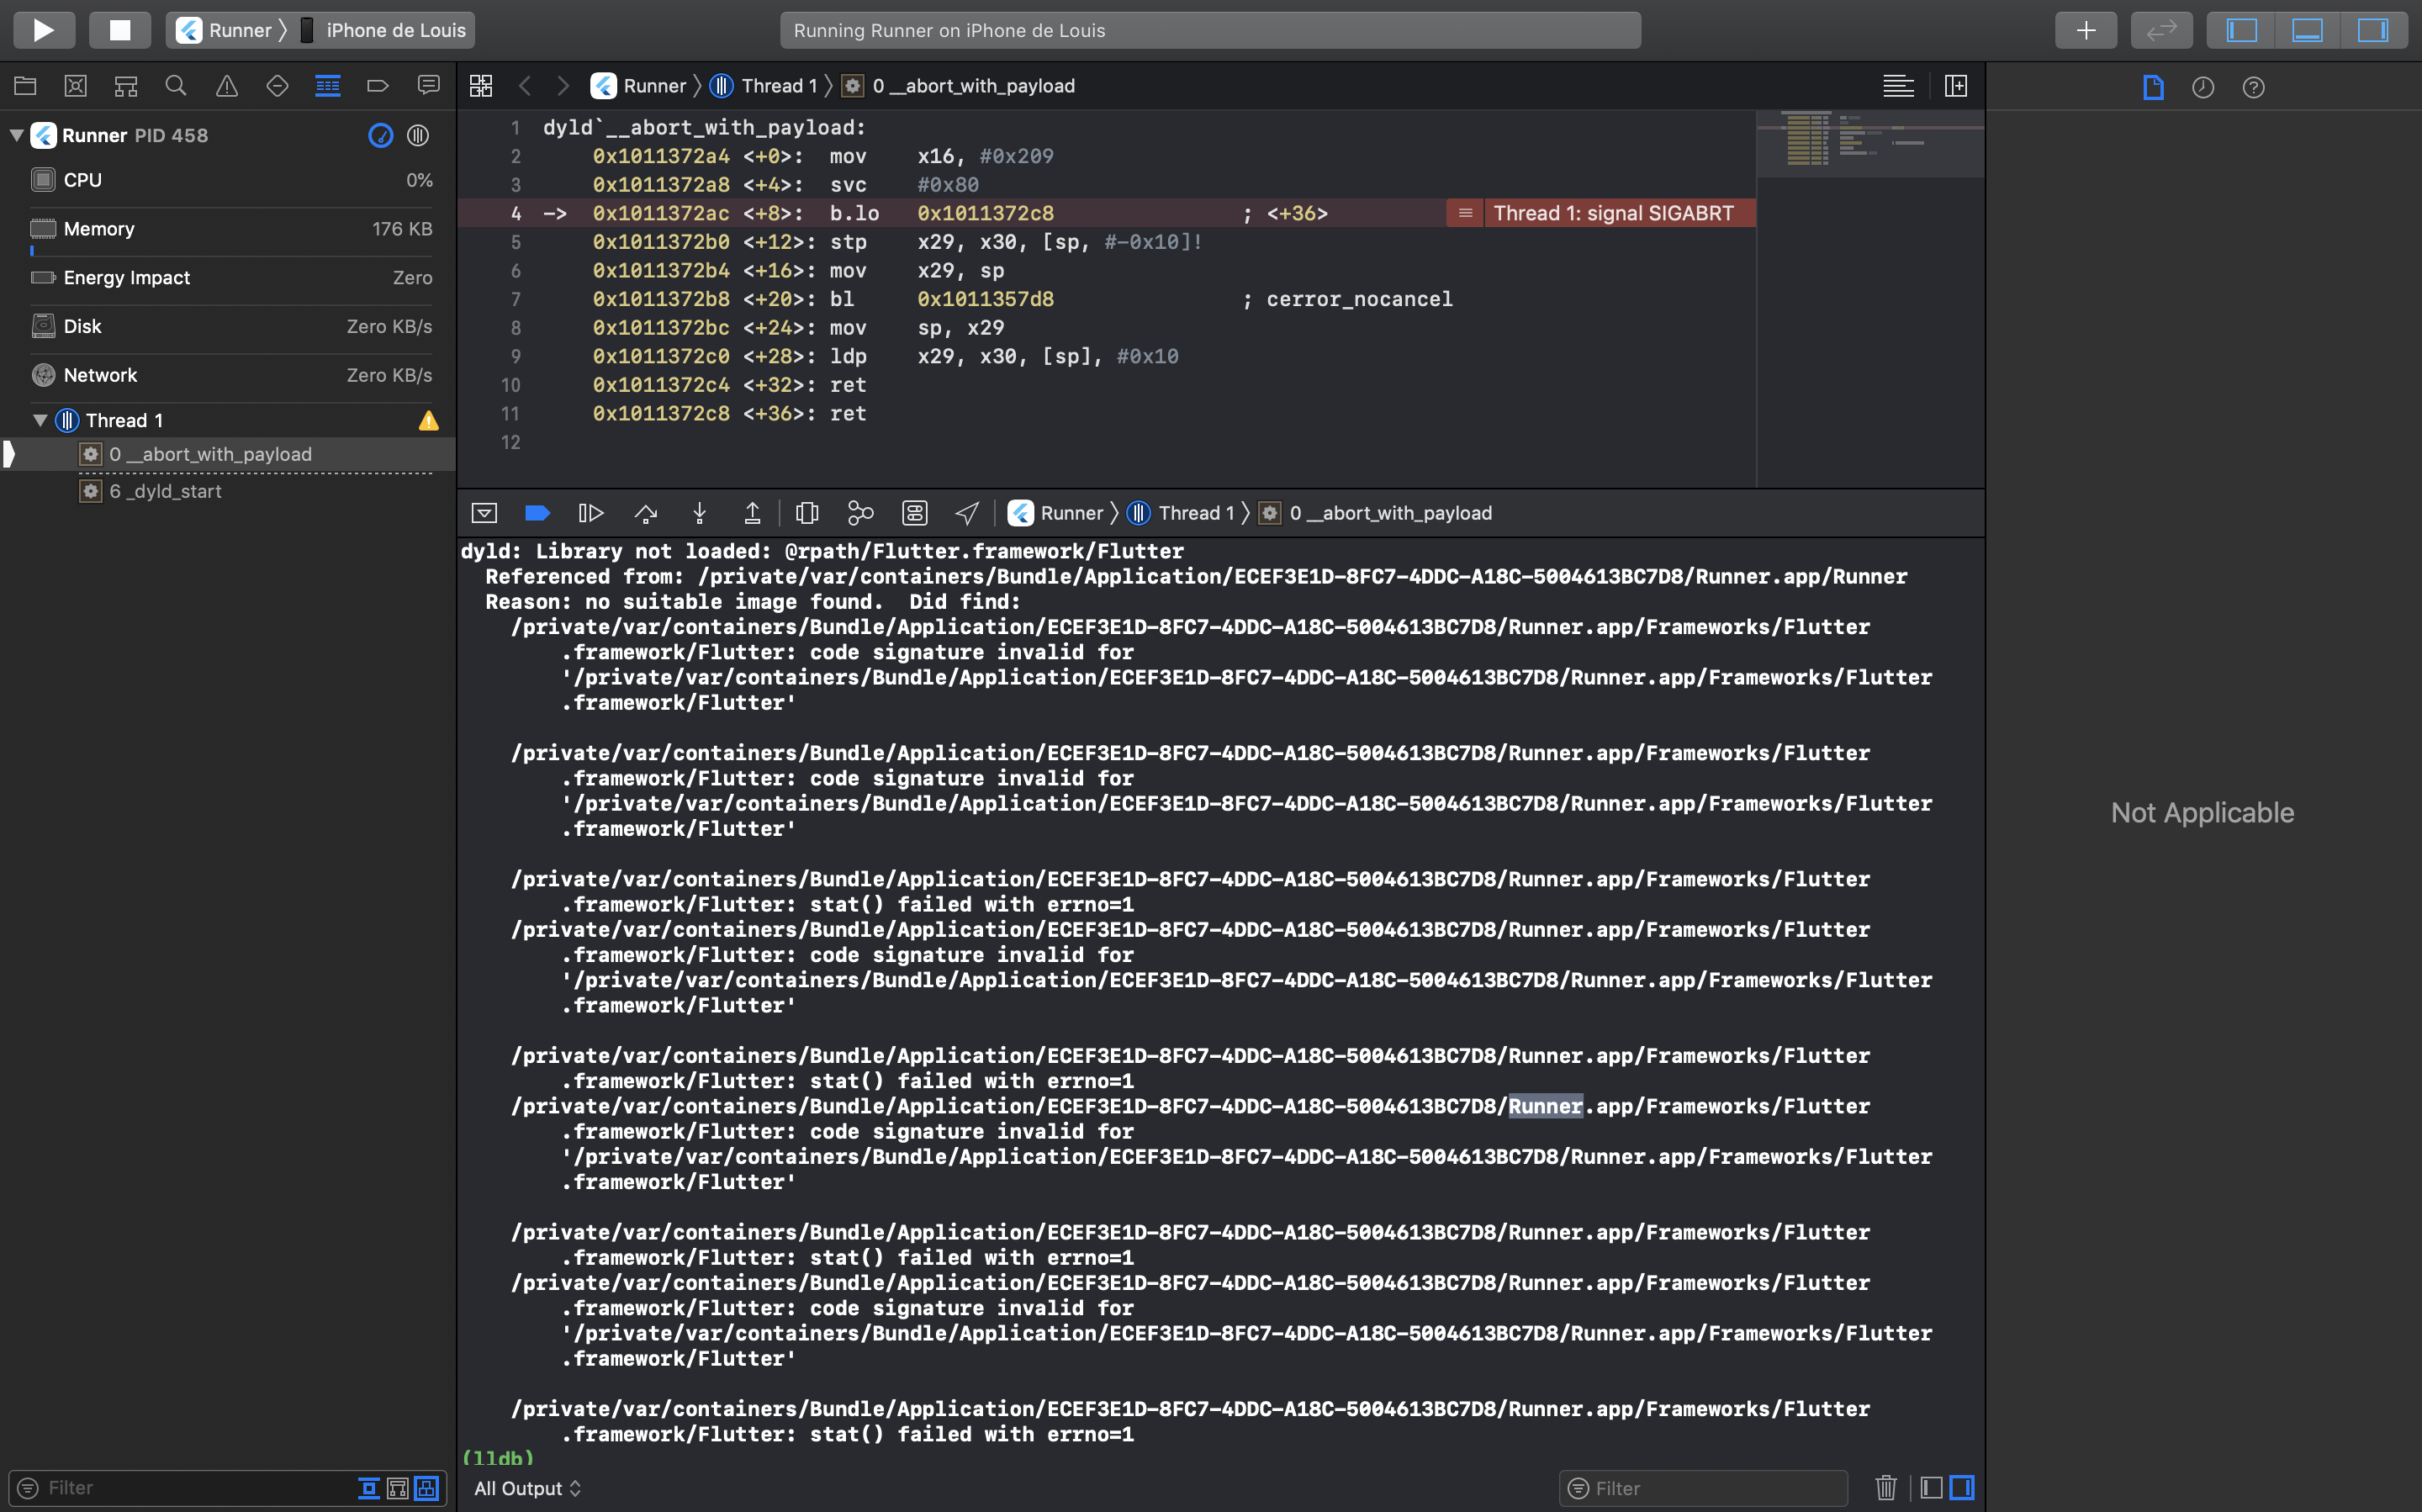Click the process view options icon
This screenshot has height=1512, width=2422.
pyautogui.click(x=418, y=135)
